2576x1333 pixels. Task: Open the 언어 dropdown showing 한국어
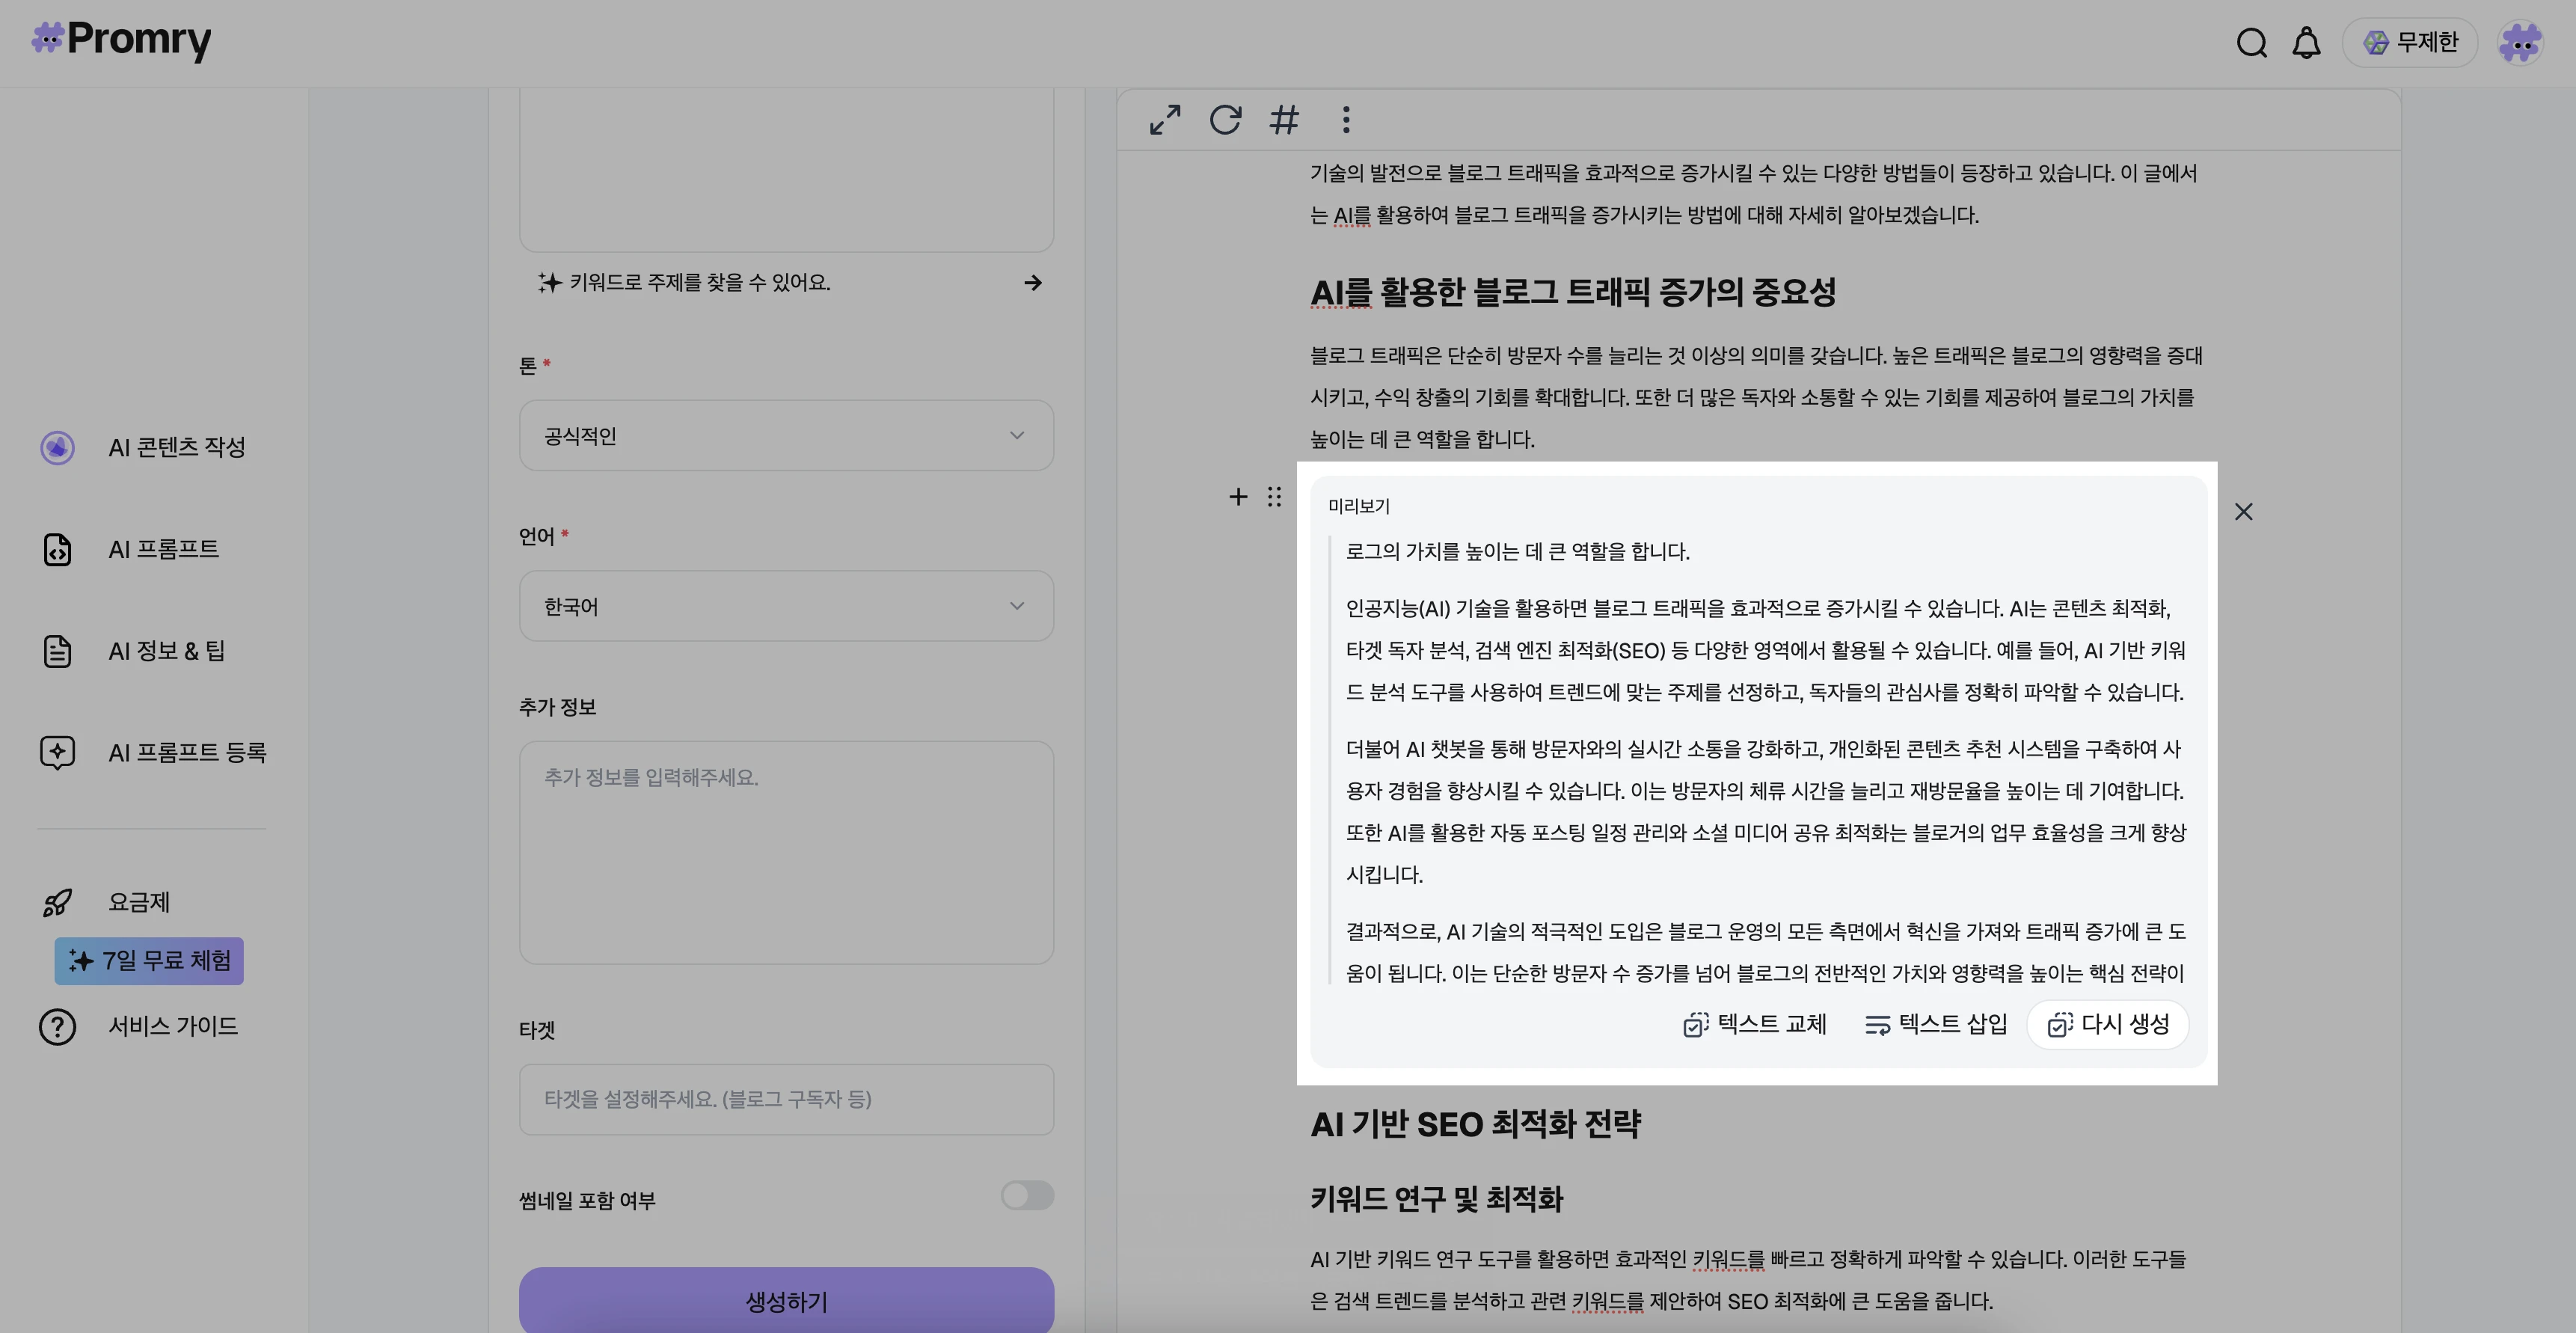click(786, 606)
